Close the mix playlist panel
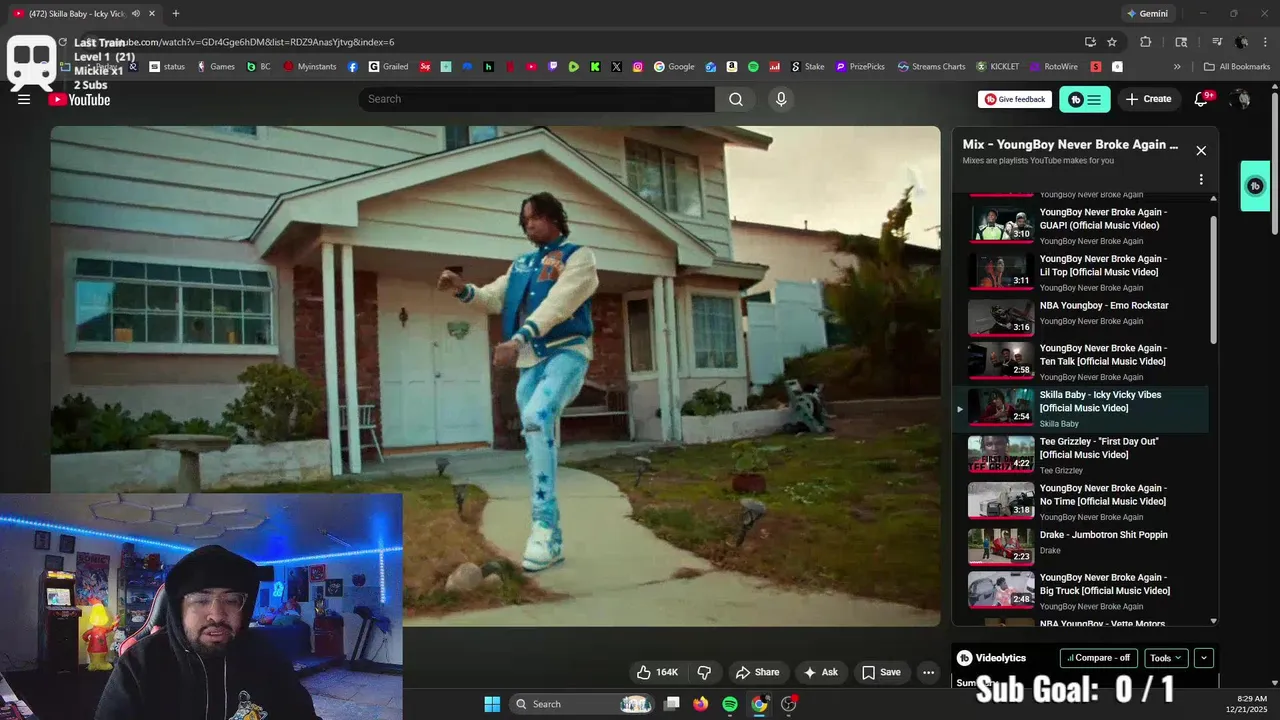Viewport: 1280px width, 720px height. [x=1201, y=151]
